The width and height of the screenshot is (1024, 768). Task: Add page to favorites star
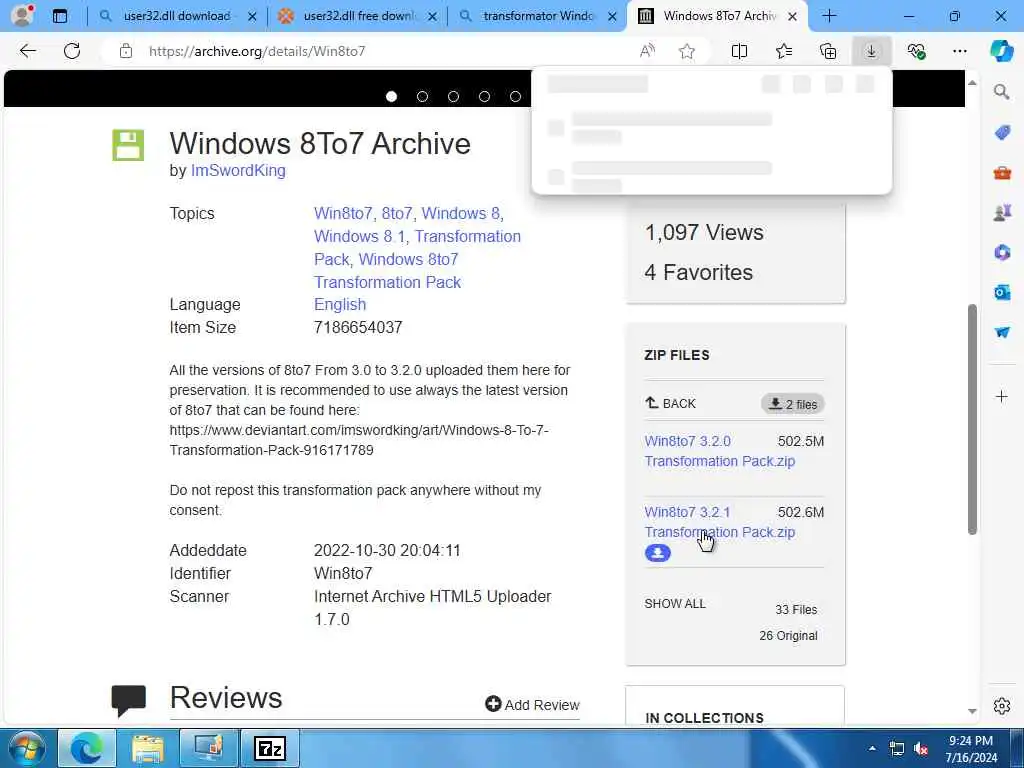point(686,51)
